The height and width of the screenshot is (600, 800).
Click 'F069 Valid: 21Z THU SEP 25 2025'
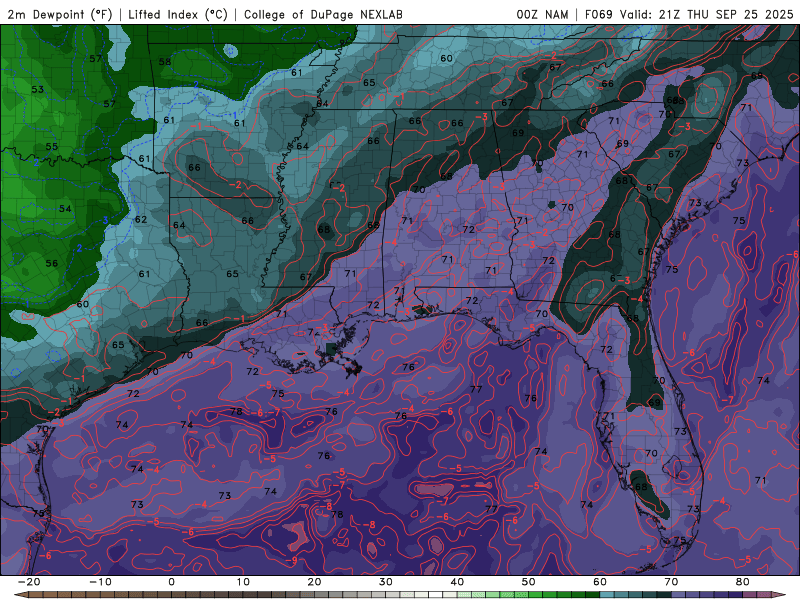point(689,14)
